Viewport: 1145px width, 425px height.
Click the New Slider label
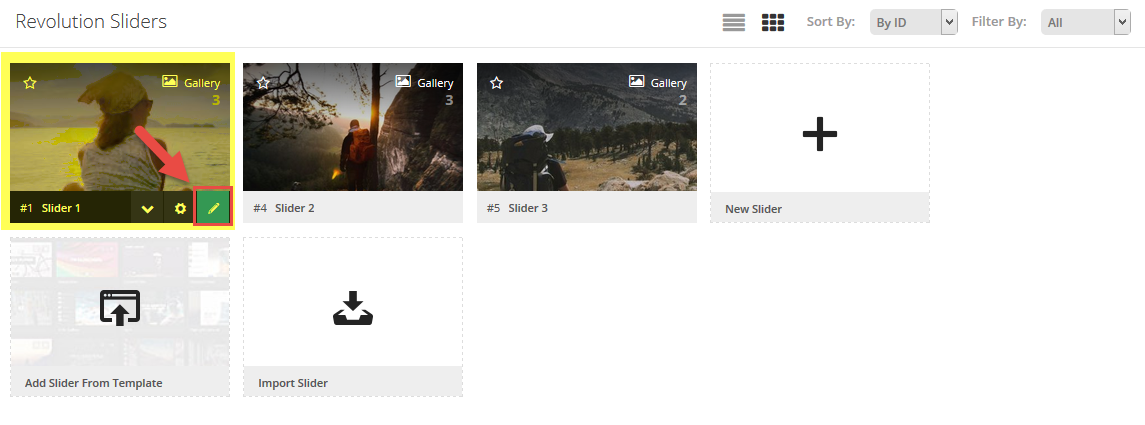point(754,209)
